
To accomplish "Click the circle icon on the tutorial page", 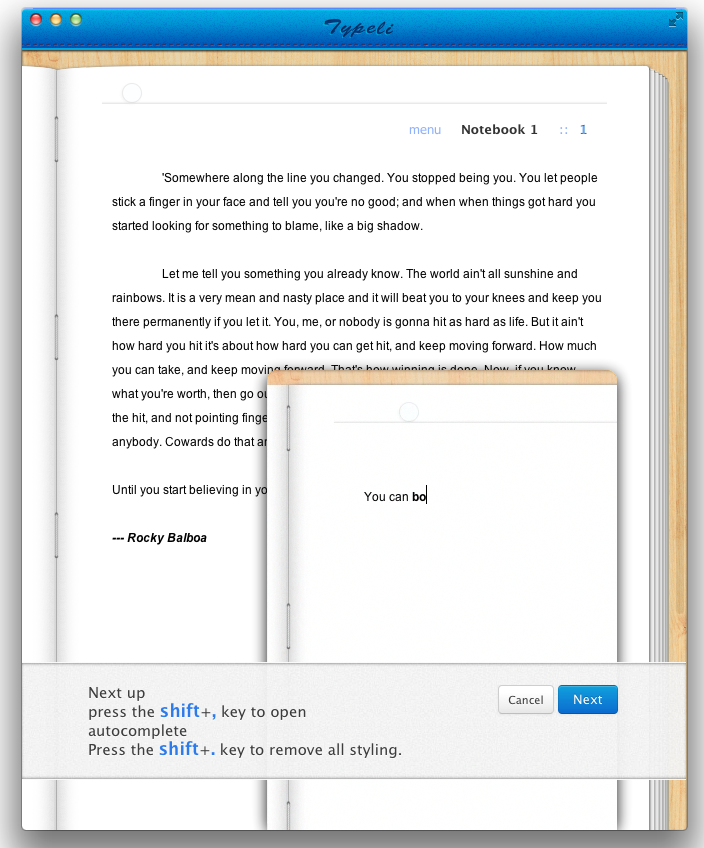I will coord(408,412).
